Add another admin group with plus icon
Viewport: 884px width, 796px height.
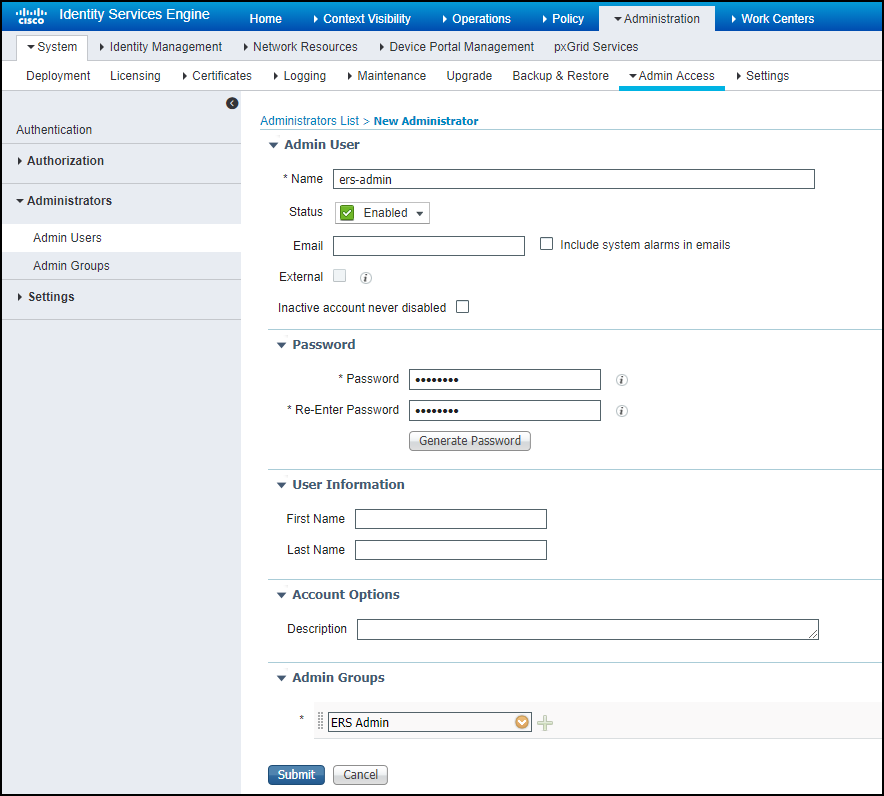[545, 723]
